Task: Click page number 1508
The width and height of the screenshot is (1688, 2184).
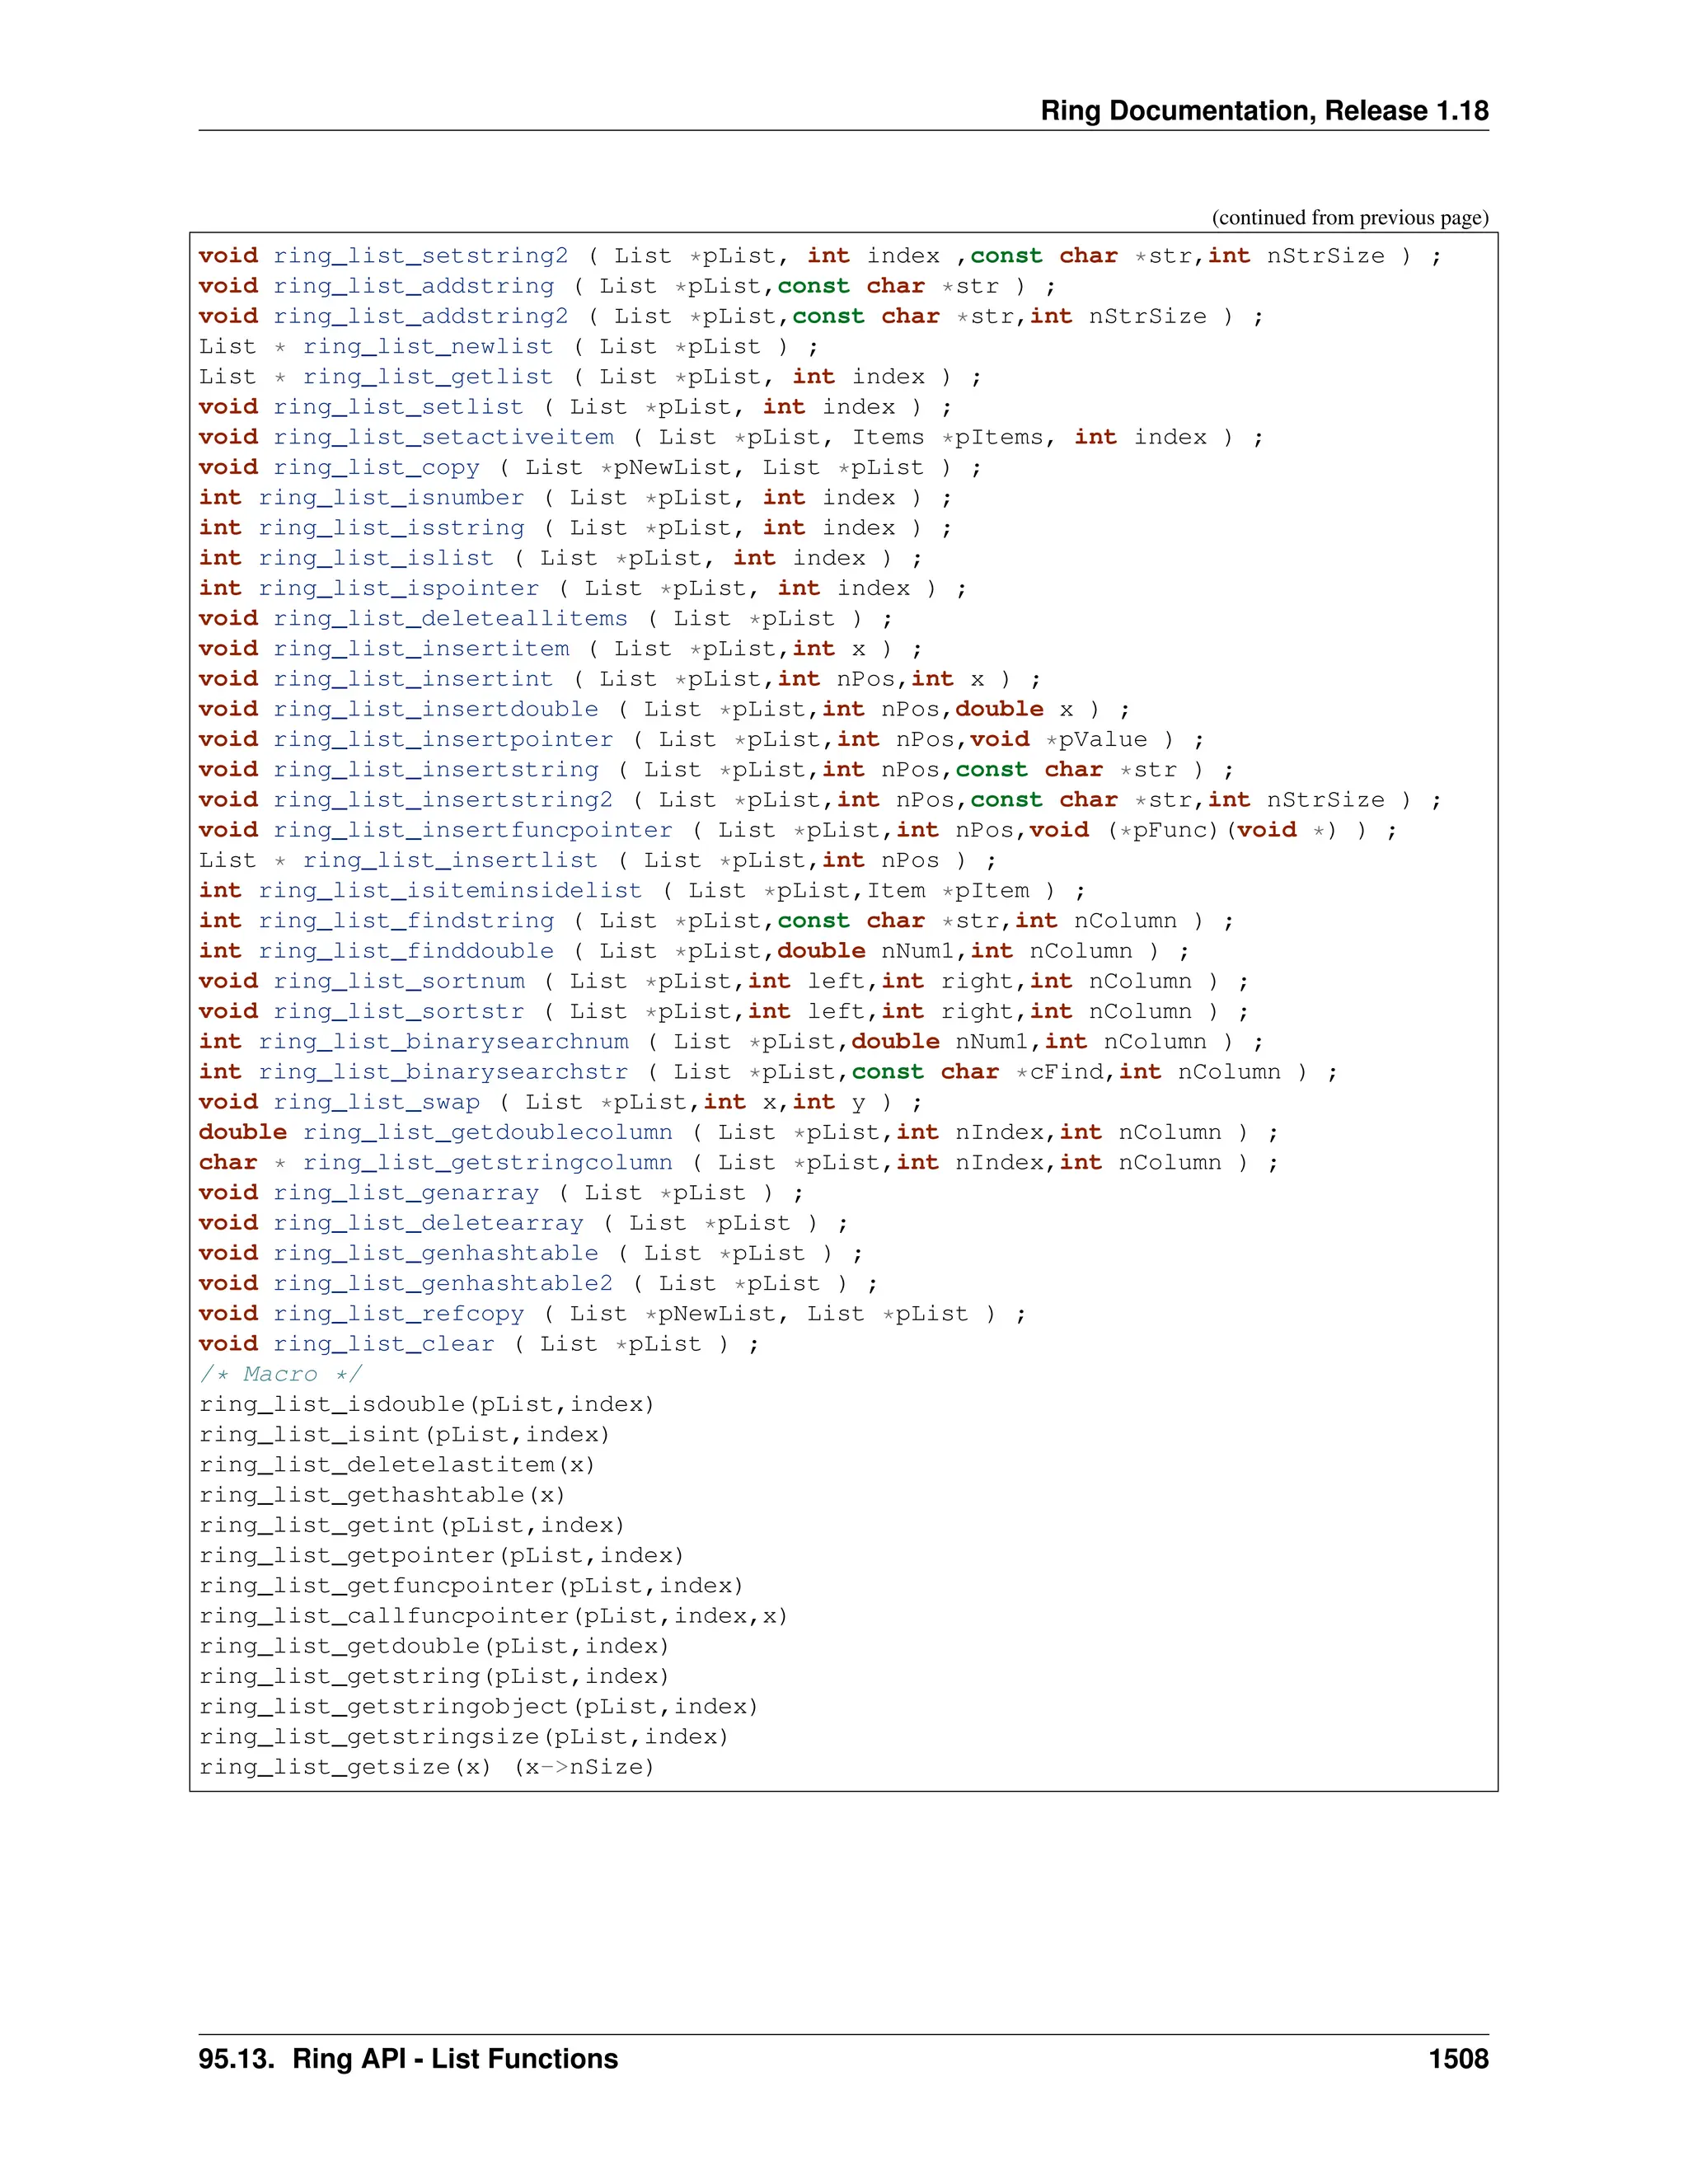Action: 1459,2060
